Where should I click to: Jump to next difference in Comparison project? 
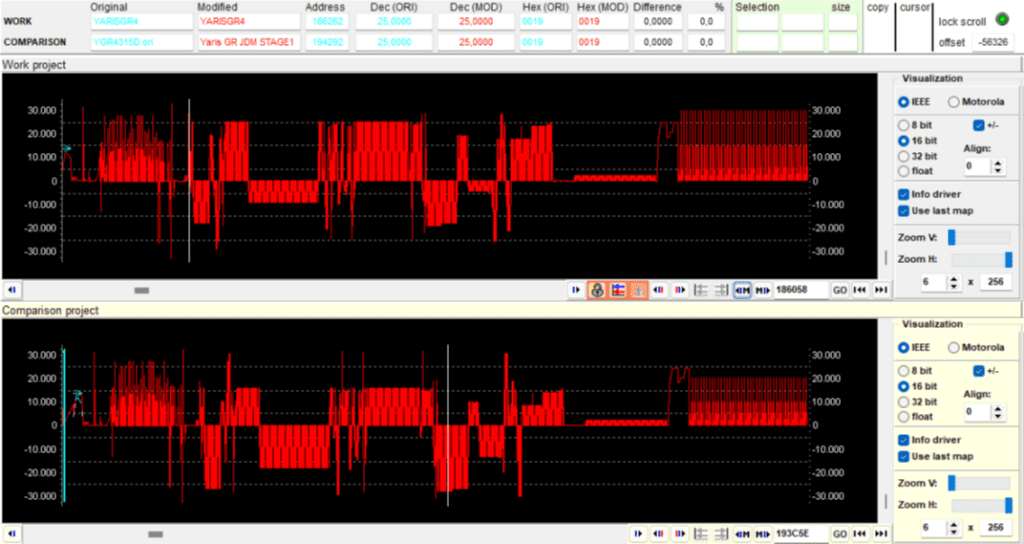click(680, 534)
